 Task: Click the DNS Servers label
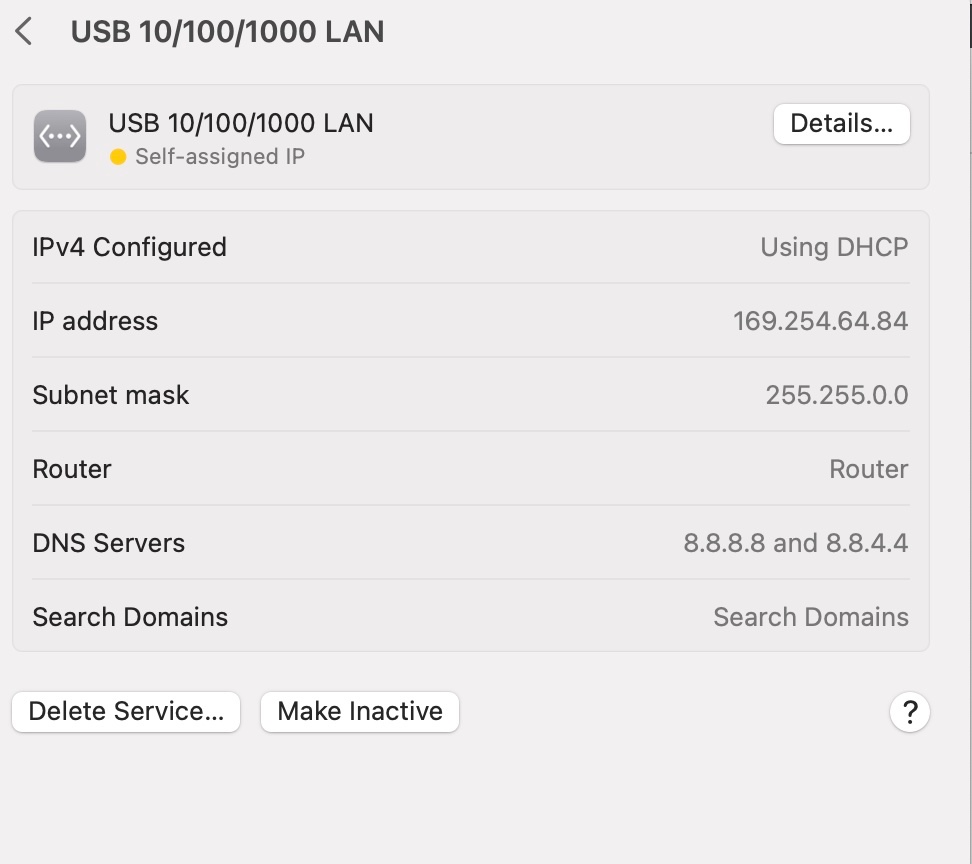(108, 543)
